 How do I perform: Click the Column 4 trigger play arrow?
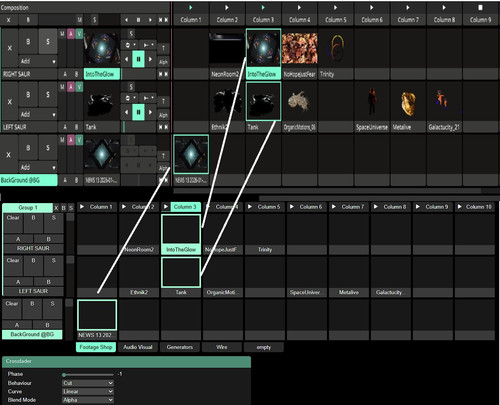[299, 8]
